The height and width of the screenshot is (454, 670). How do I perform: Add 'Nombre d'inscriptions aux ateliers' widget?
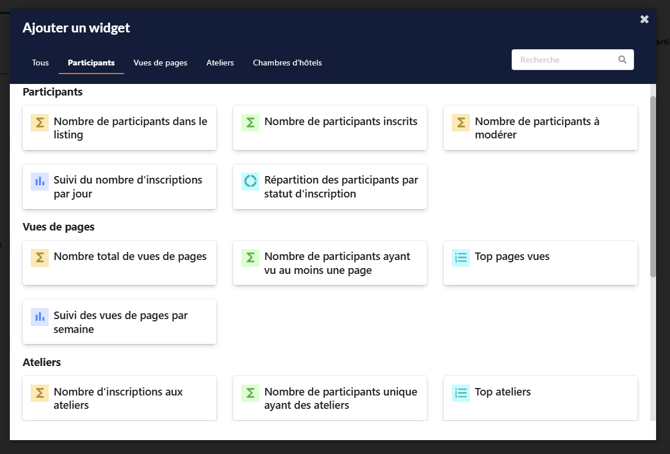120,398
